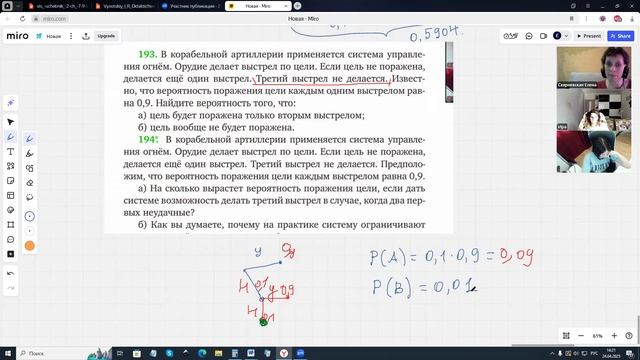Viewport: 640px width, 360px height.
Task: Open more apps plus tool
Action: [x=11, y=254]
